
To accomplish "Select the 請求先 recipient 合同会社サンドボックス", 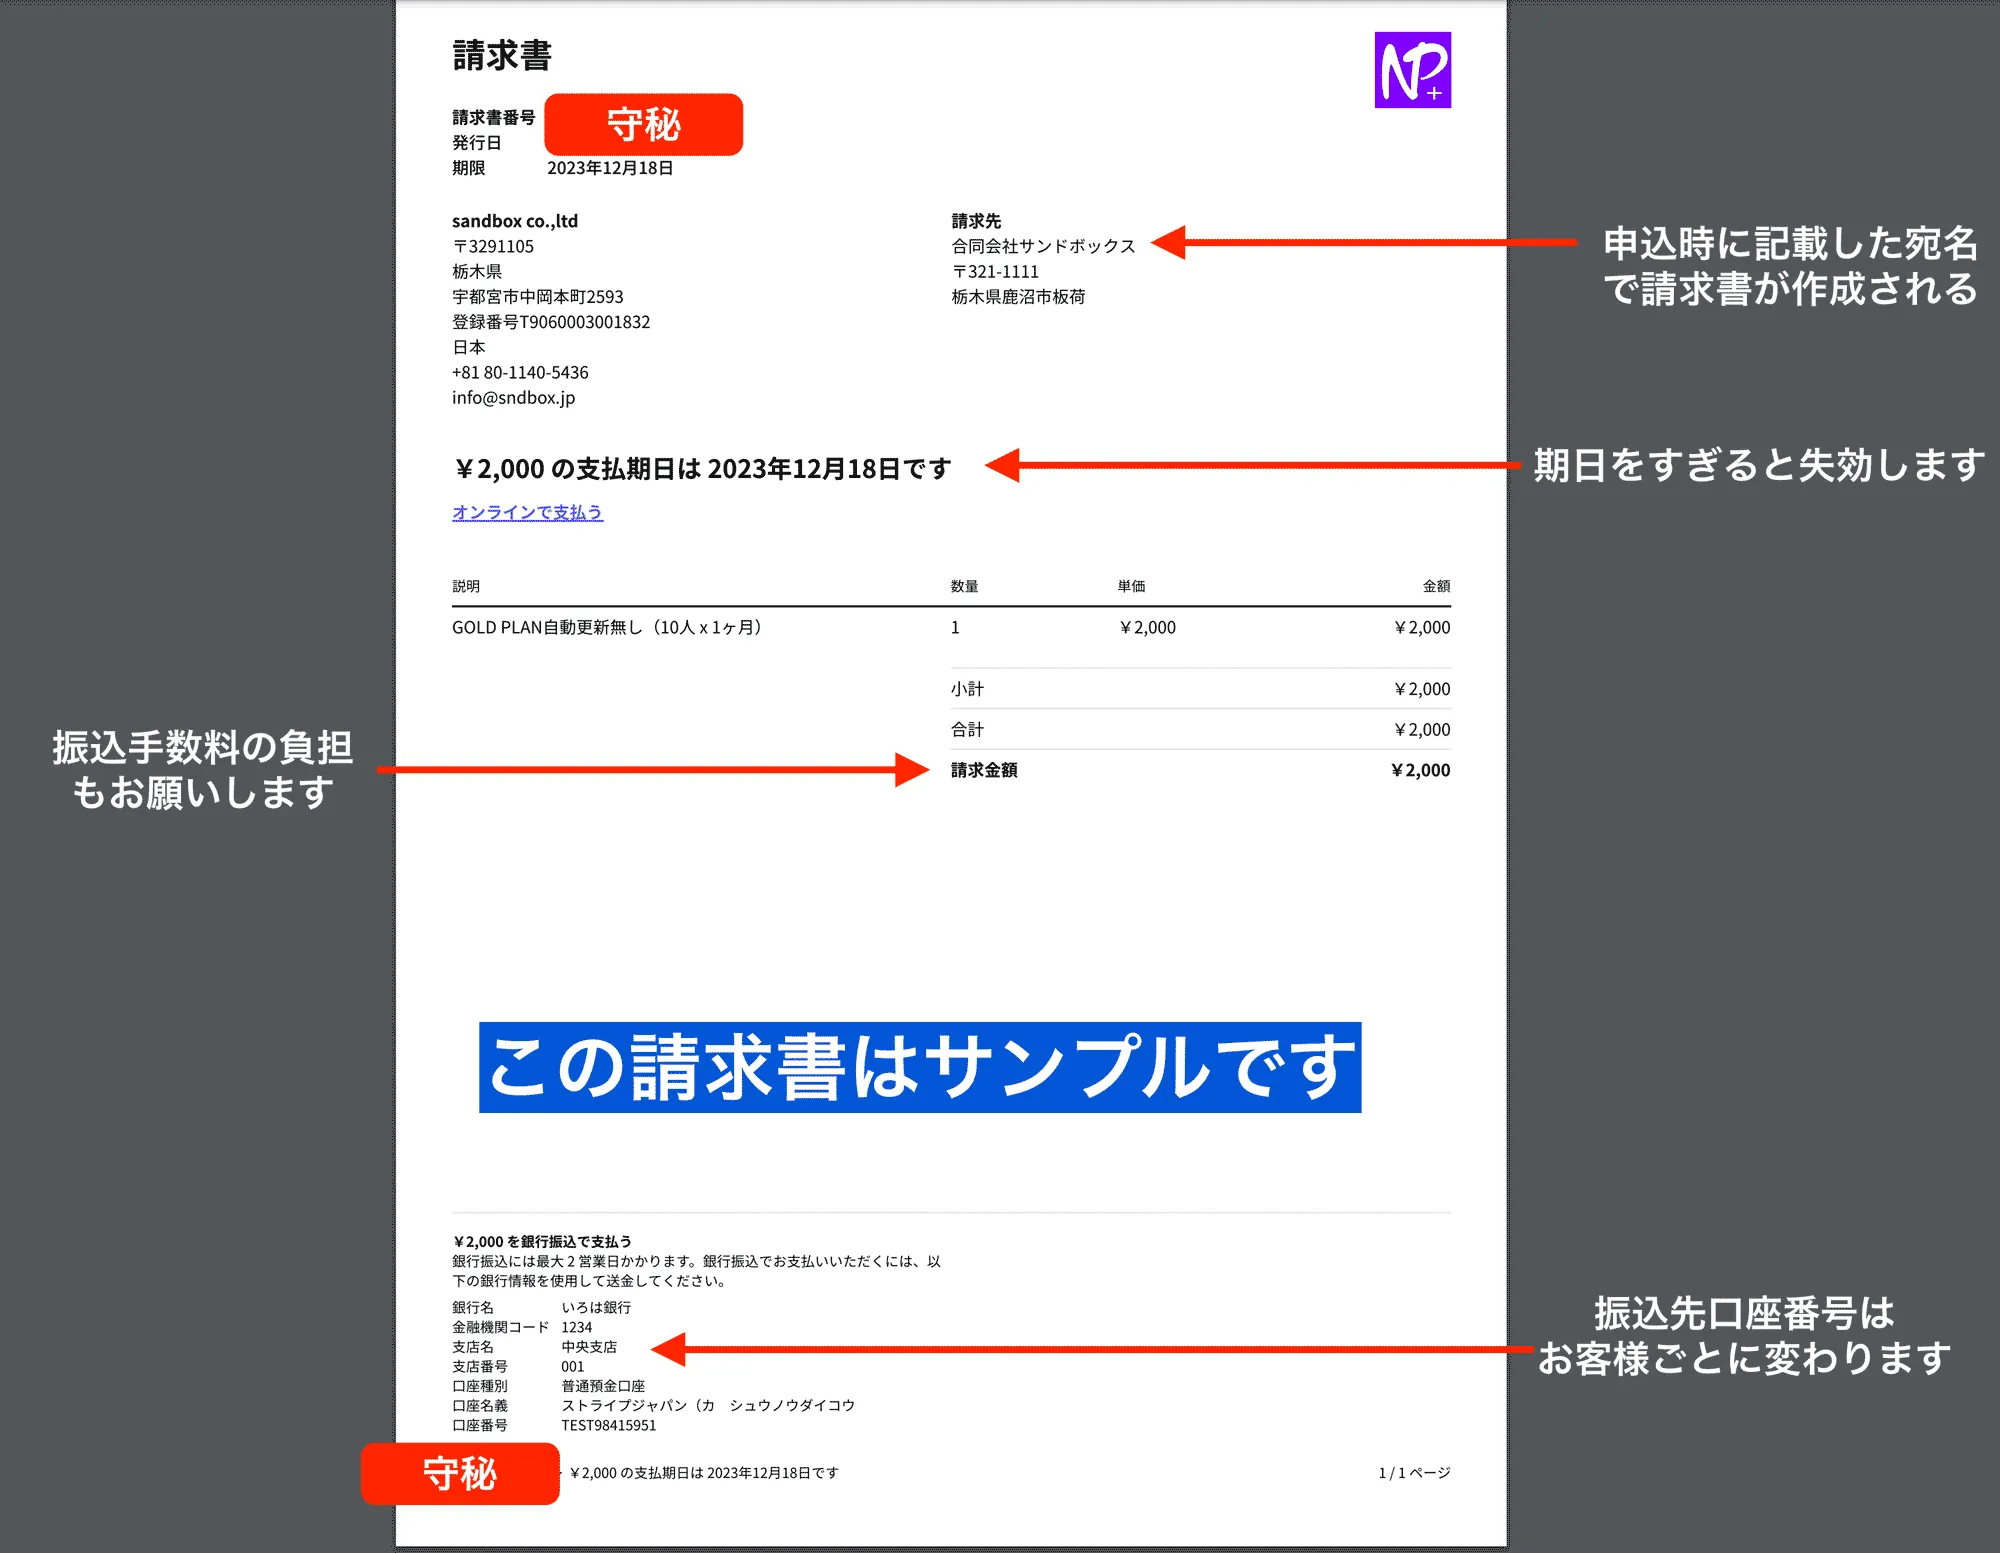I will [x=1042, y=245].
